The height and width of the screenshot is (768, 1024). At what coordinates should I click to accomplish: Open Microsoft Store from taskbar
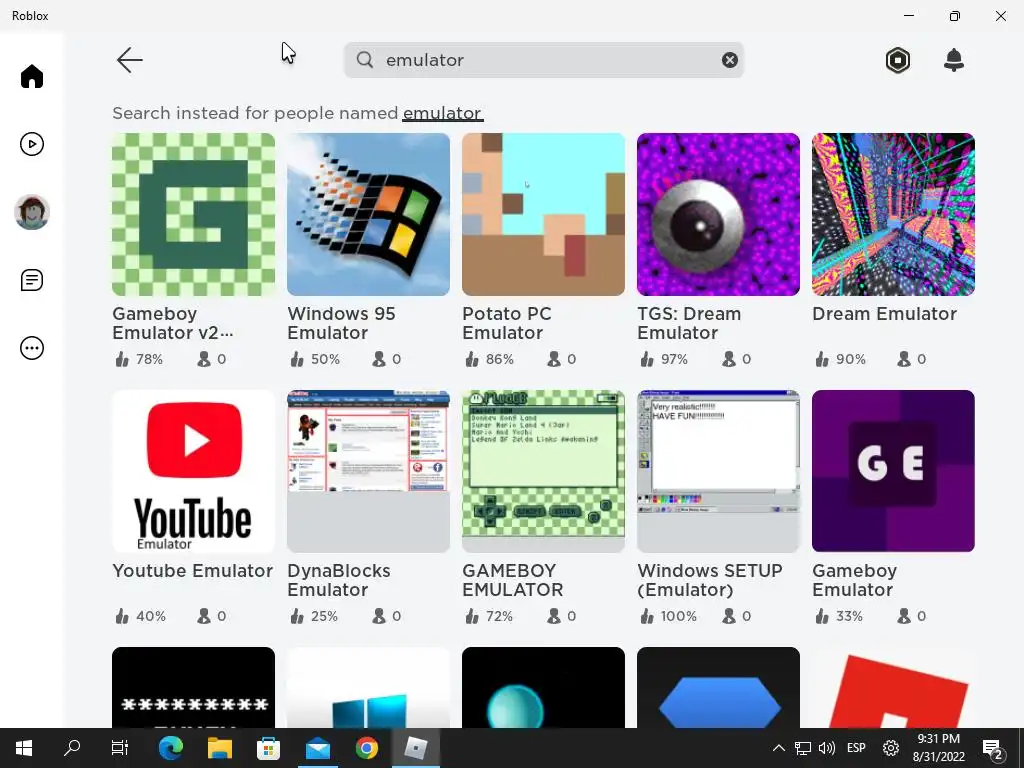(268, 748)
